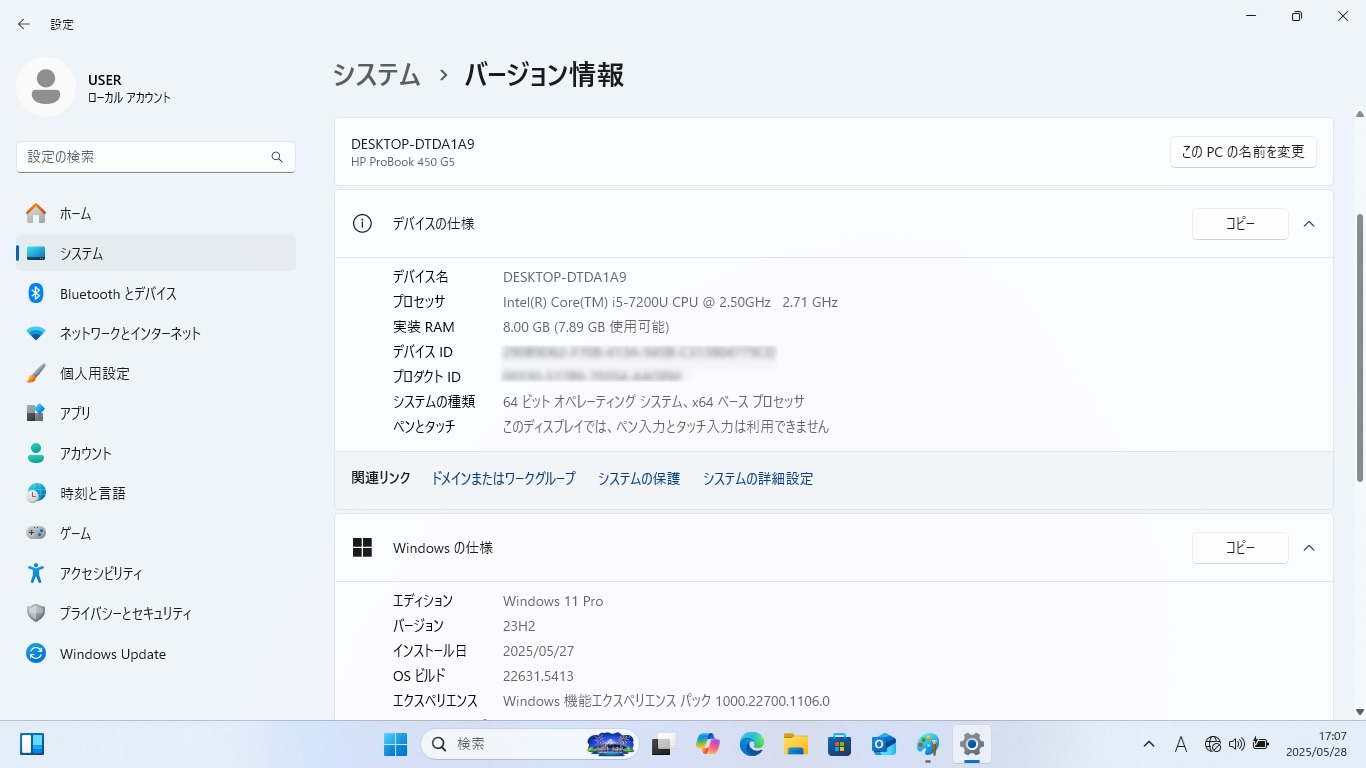Click the scrollbar down arrow at the bottom right
The height and width of the screenshot is (768, 1366).
coord(1358,711)
